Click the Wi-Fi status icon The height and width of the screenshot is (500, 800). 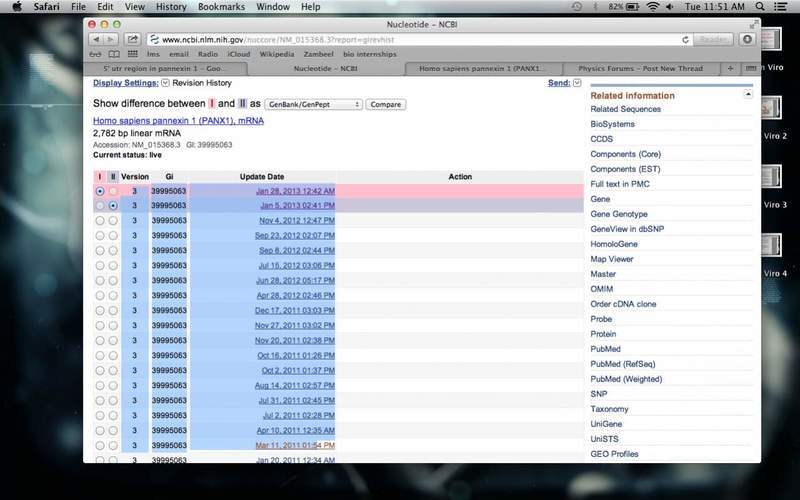[x=653, y=7]
